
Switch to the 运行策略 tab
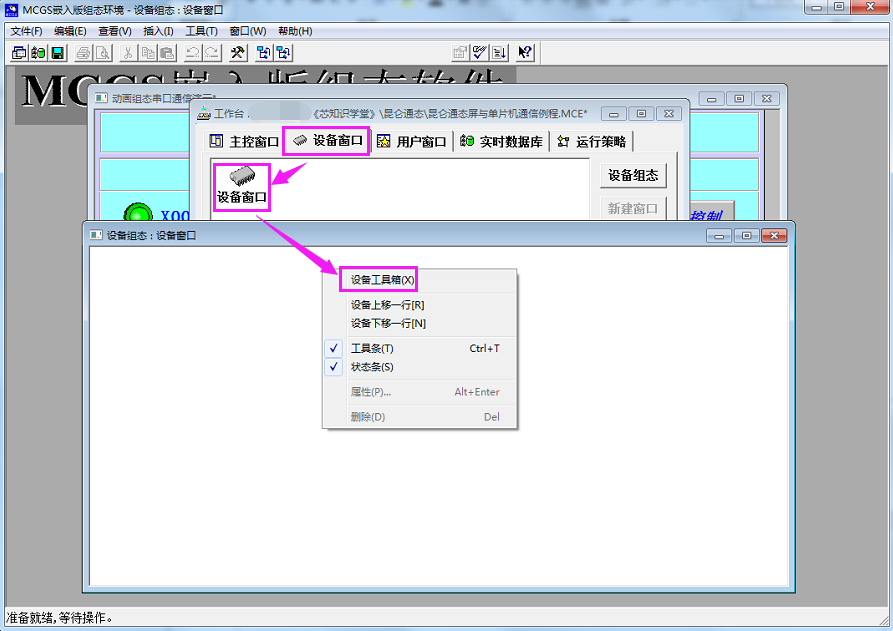592,141
